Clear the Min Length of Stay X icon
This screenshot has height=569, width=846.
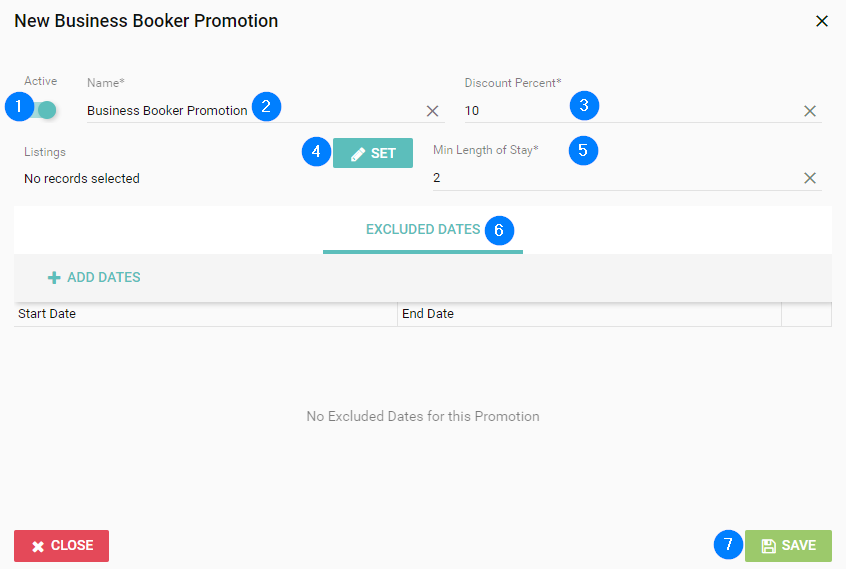coord(809,178)
